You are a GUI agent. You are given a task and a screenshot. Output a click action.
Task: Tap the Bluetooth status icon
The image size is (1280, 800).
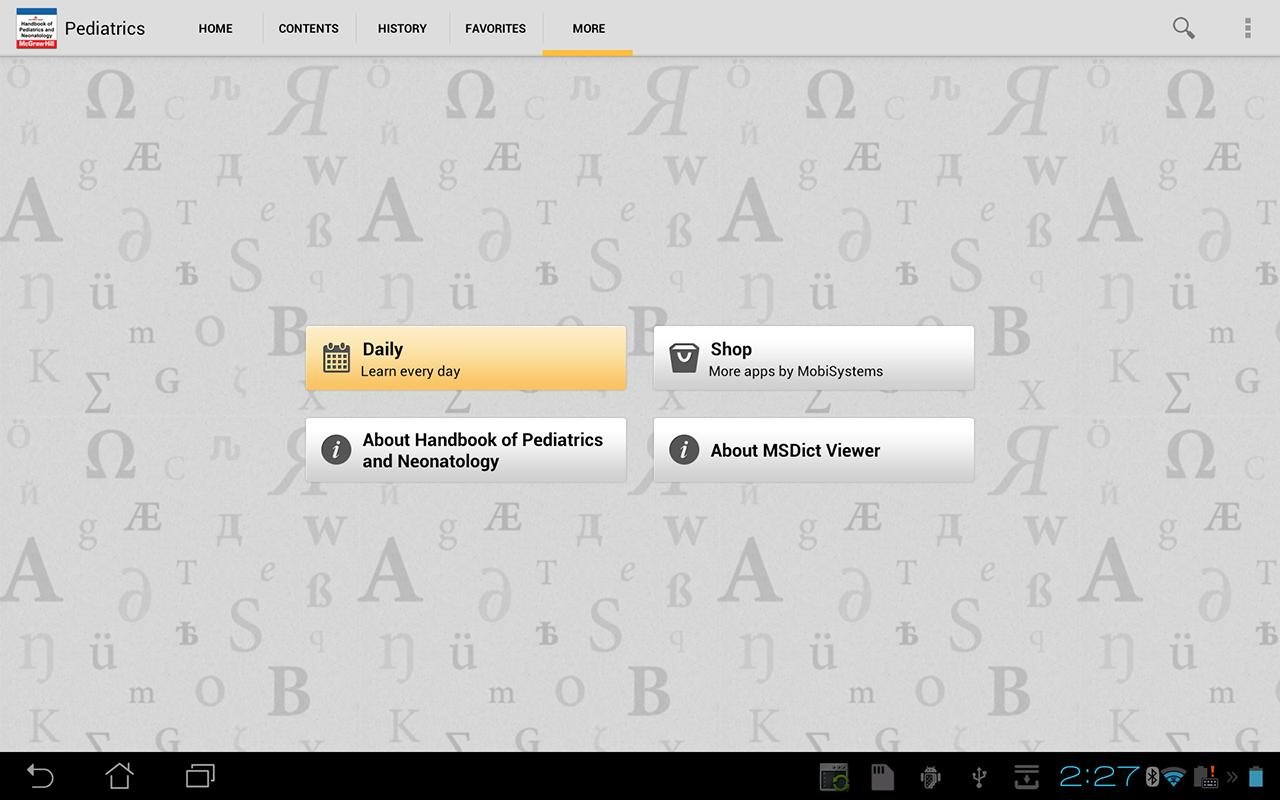coord(1152,777)
